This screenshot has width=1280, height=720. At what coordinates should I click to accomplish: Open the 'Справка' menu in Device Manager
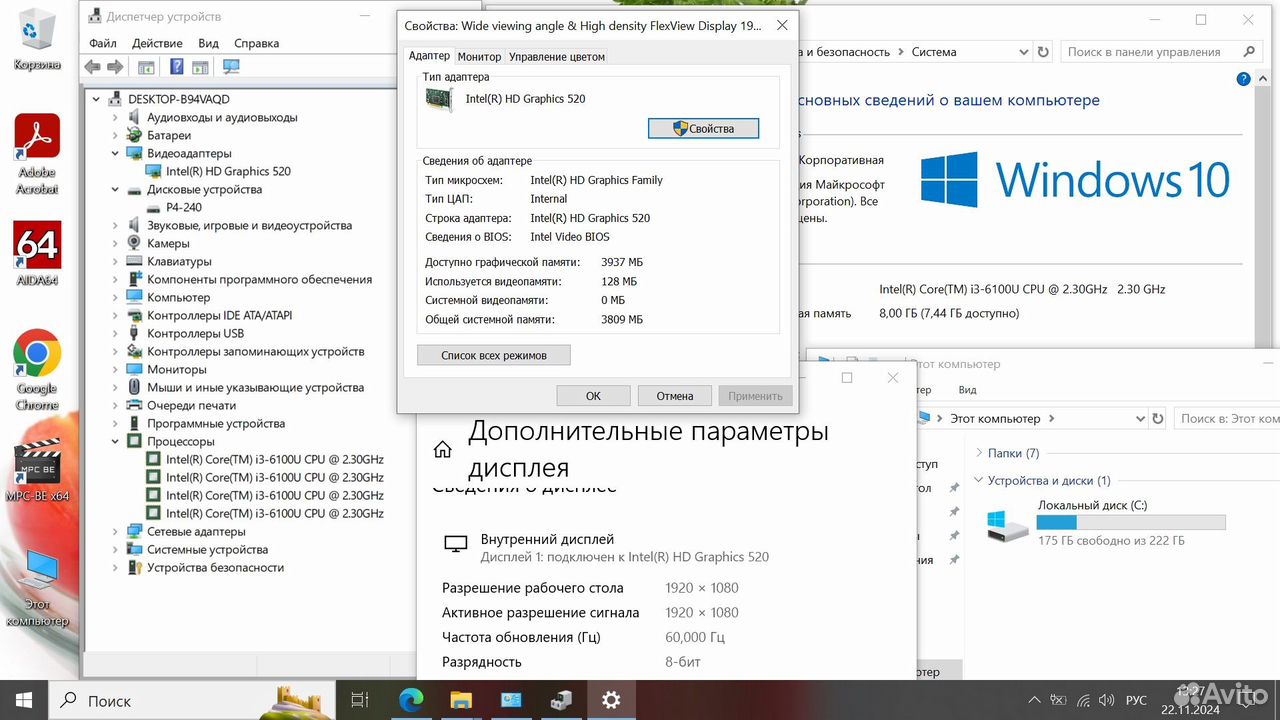256,43
